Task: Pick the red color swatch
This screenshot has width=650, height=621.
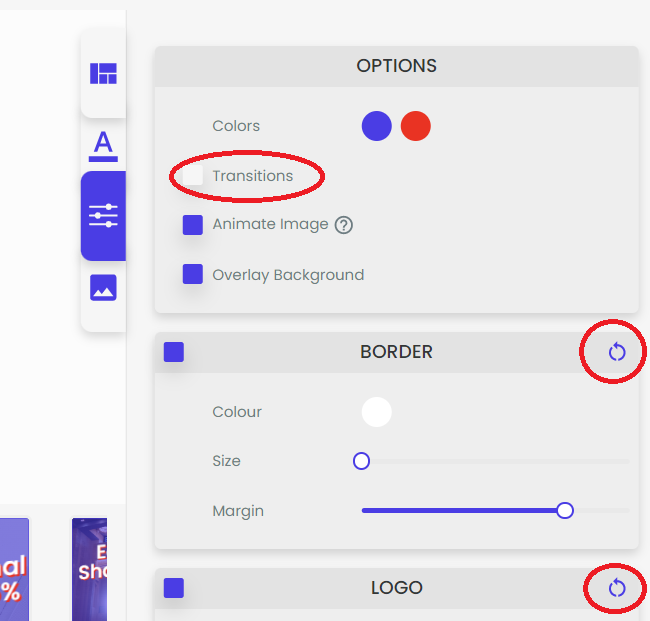Action: click(415, 126)
